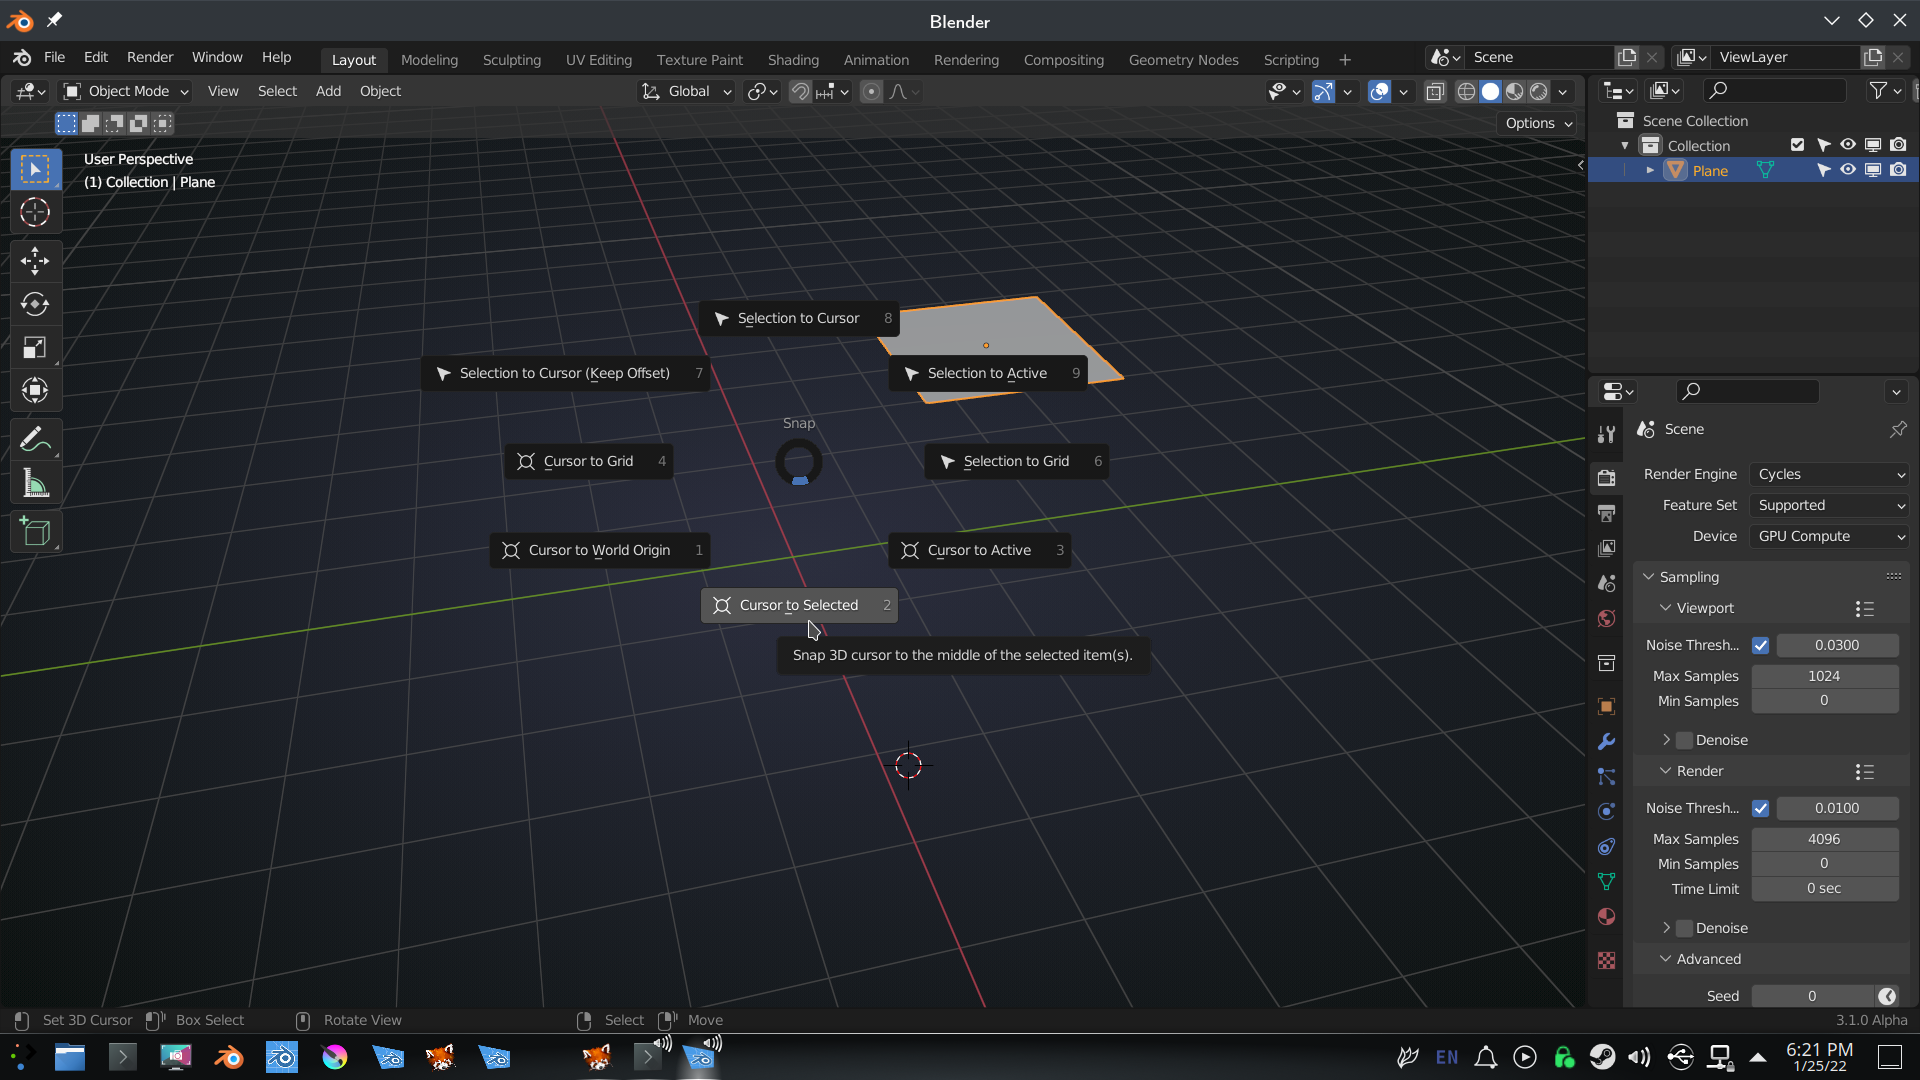Click the Options button in viewport header
1920x1080 pixels.
pos(1538,123)
